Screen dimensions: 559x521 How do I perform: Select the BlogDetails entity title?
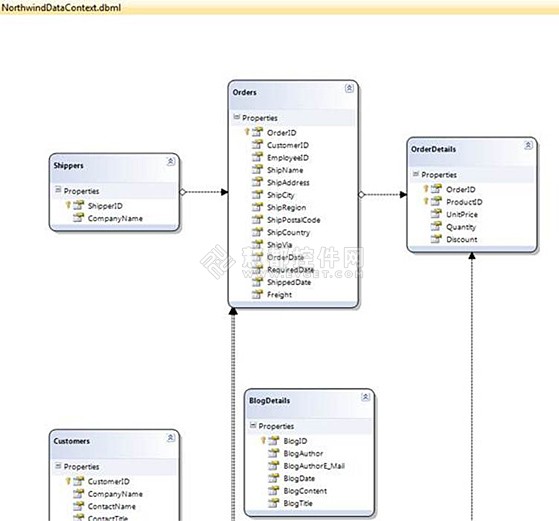tap(270, 401)
